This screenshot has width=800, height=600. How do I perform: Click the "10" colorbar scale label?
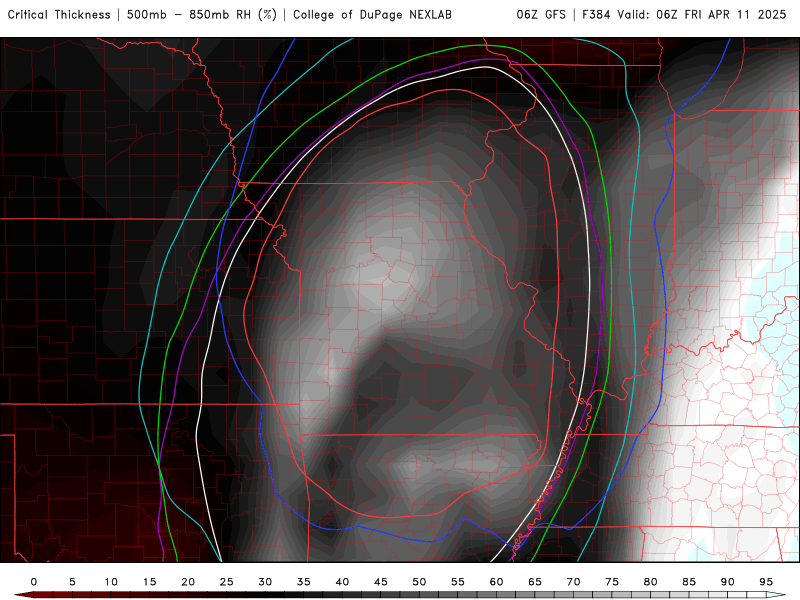(x=111, y=582)
